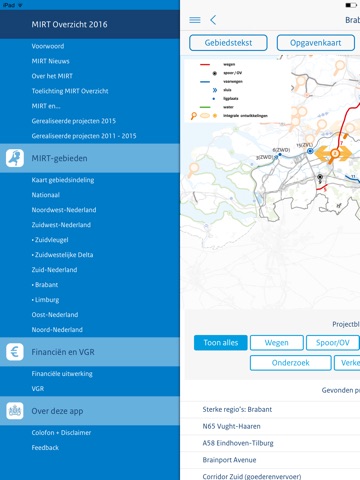Open Gerealiseerde projecten 2015

click(x=74, y=121)
